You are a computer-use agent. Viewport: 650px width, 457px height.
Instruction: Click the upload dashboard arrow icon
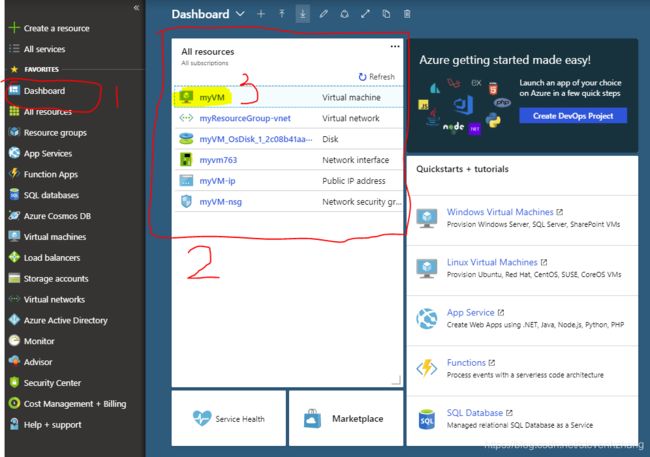tap(282, 14)
